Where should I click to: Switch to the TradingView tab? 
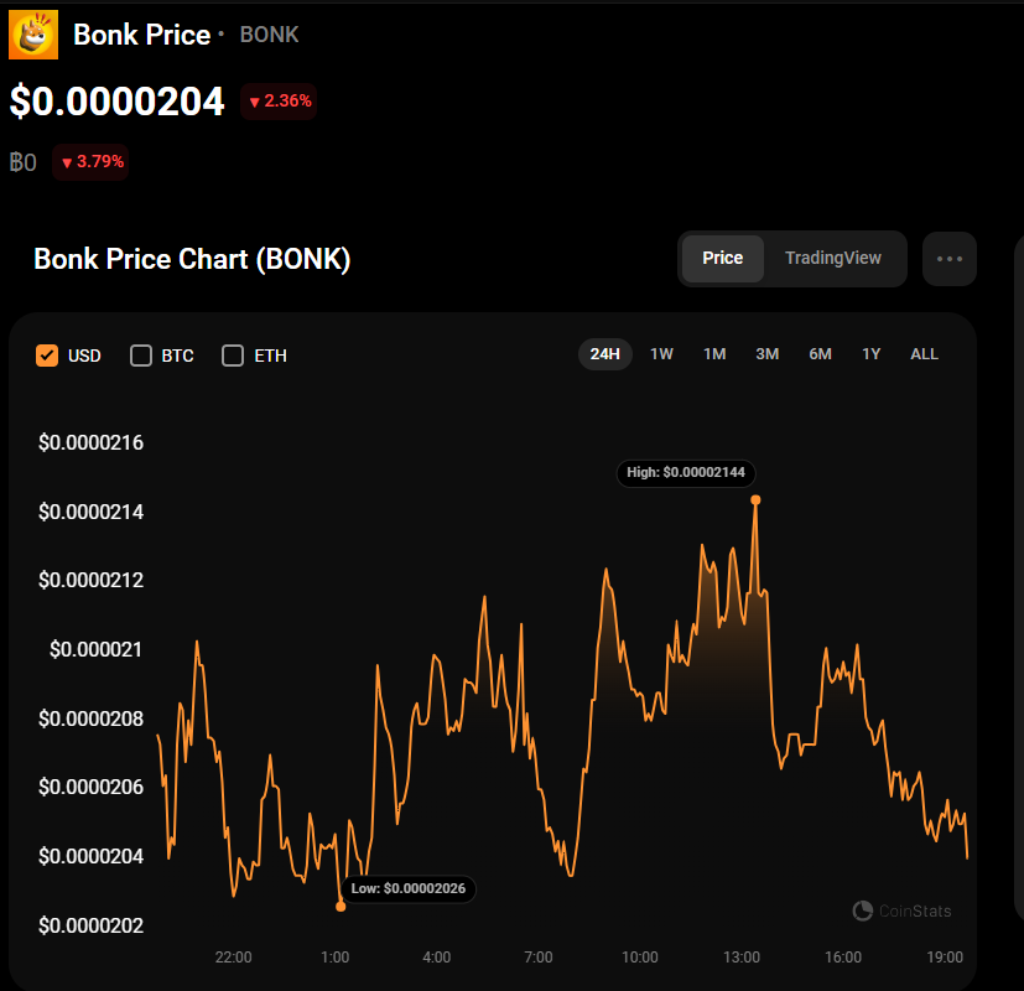click(834, 258)
